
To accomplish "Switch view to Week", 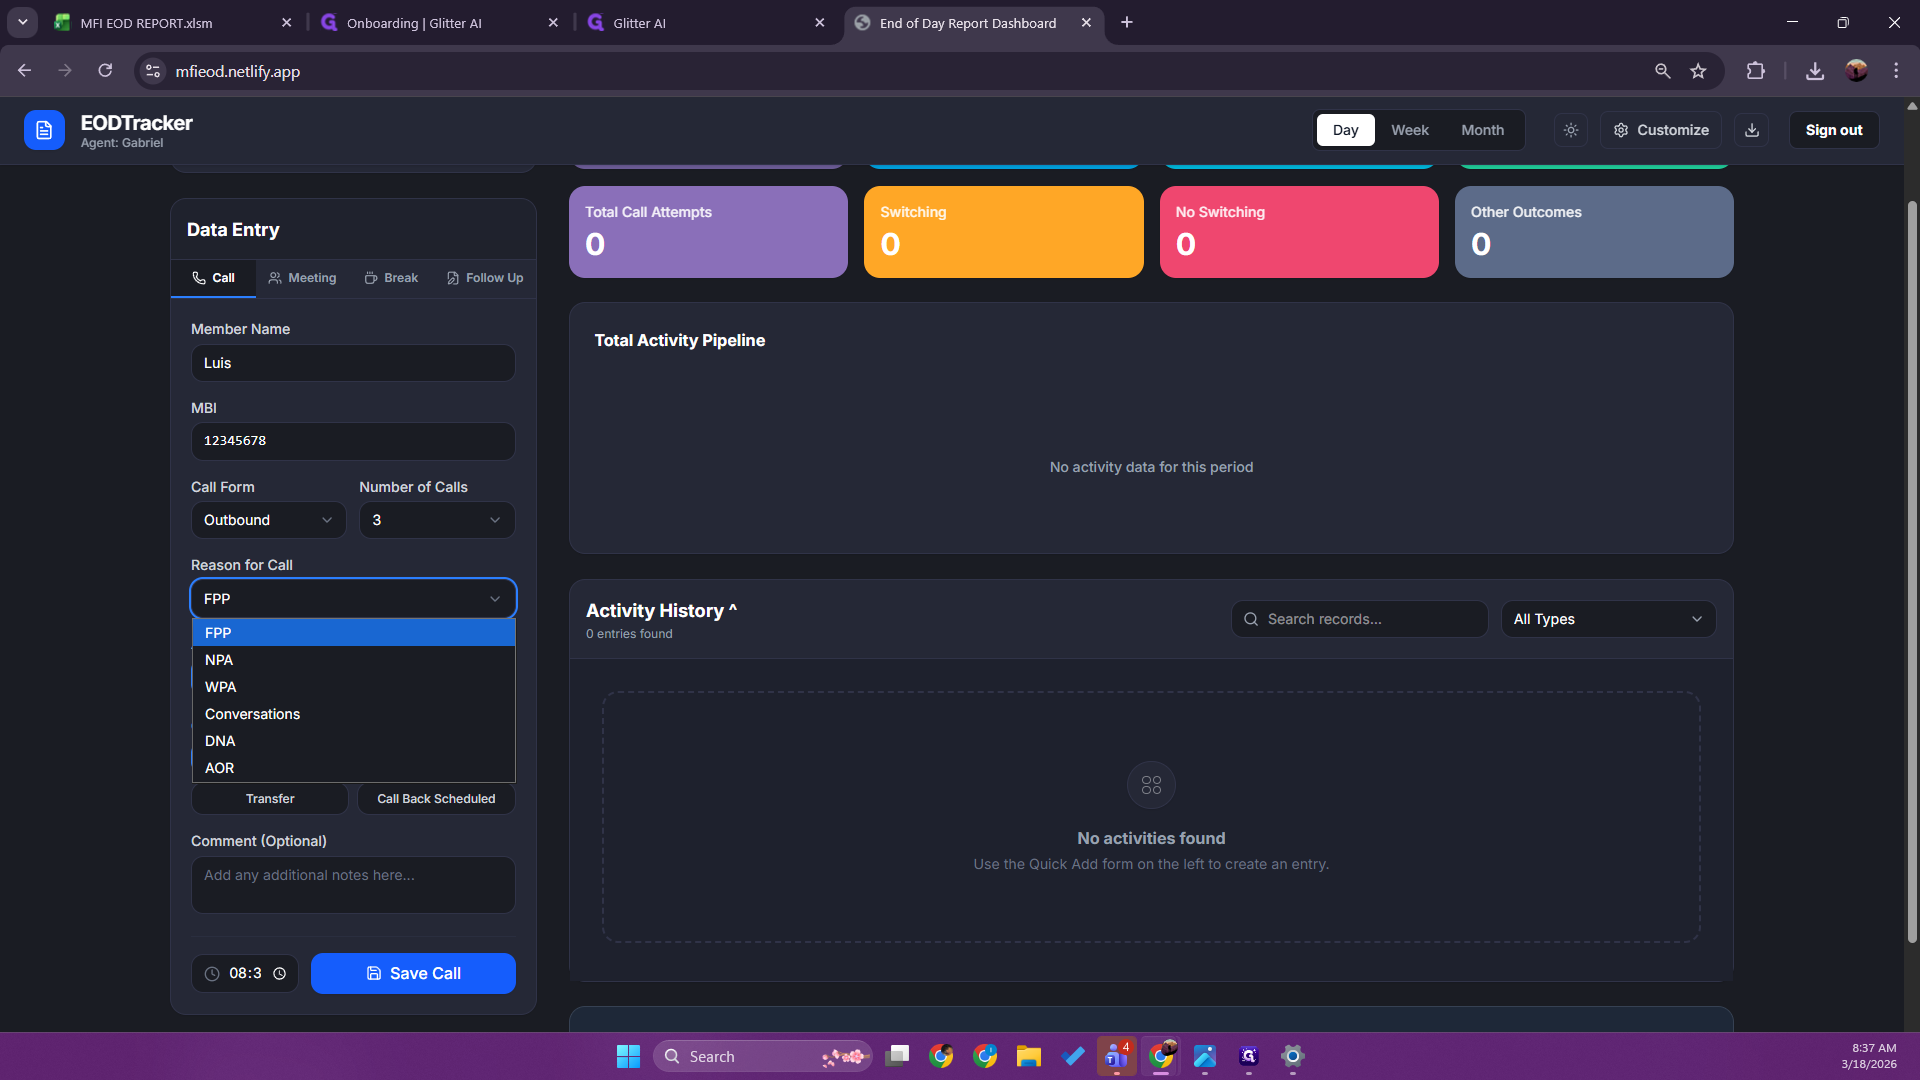I will click(x=1409, y=130).
